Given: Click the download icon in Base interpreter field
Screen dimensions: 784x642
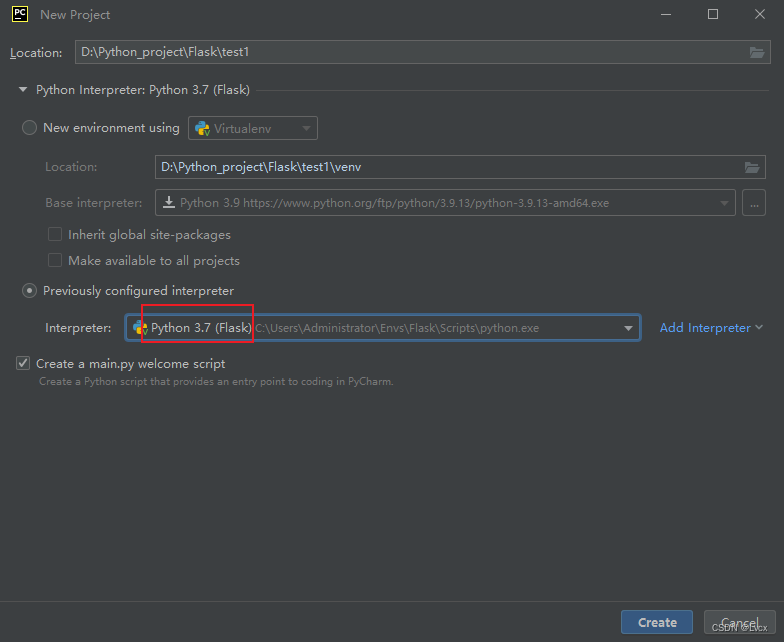Looking at the screenshot, I should tap(169, 202).
